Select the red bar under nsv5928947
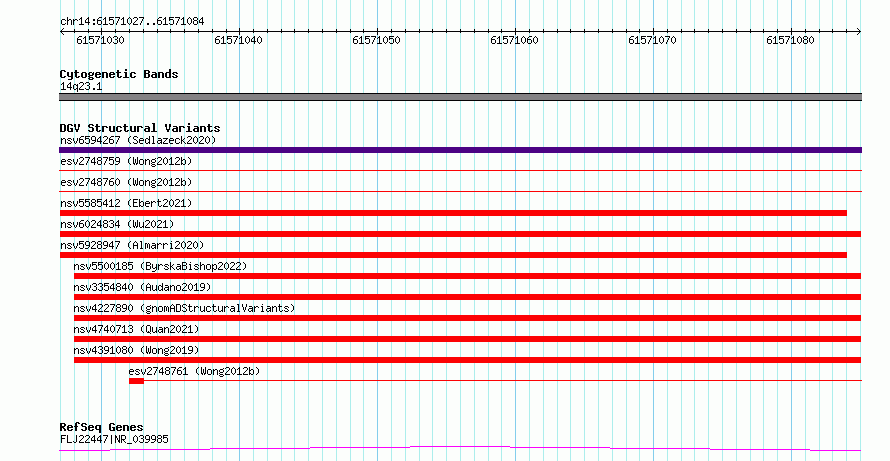This screenshot has width=890, height=461. pyautogui.click(x=453, y=255)
